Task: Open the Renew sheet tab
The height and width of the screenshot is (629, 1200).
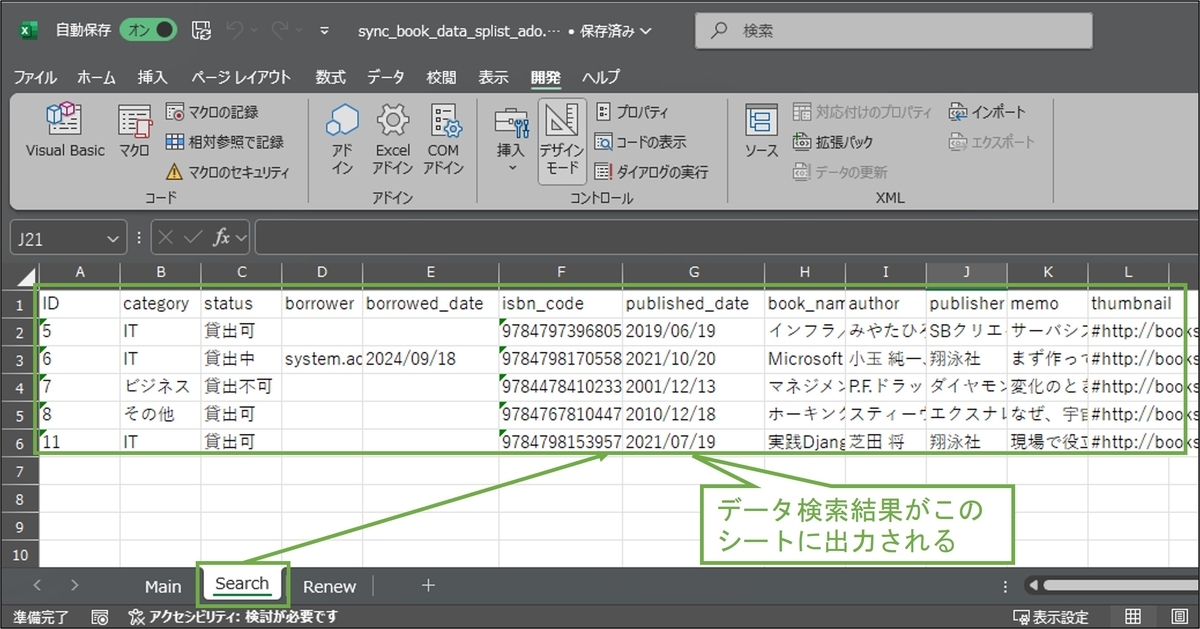Action: tap(329, 587)
